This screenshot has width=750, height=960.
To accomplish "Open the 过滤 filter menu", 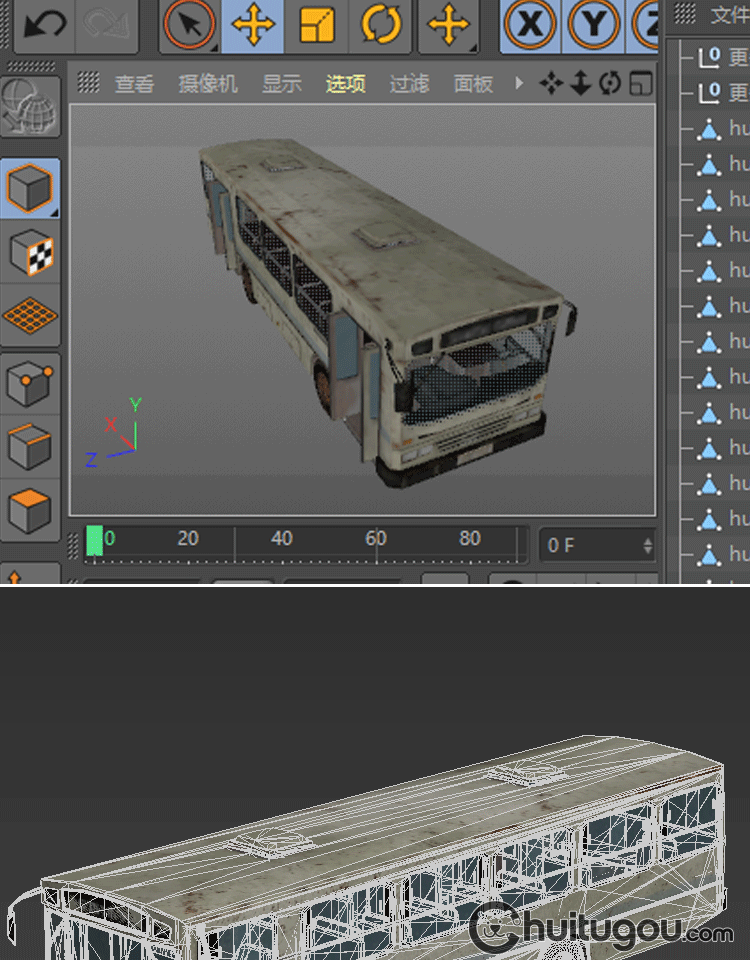I will coord(409,84).
